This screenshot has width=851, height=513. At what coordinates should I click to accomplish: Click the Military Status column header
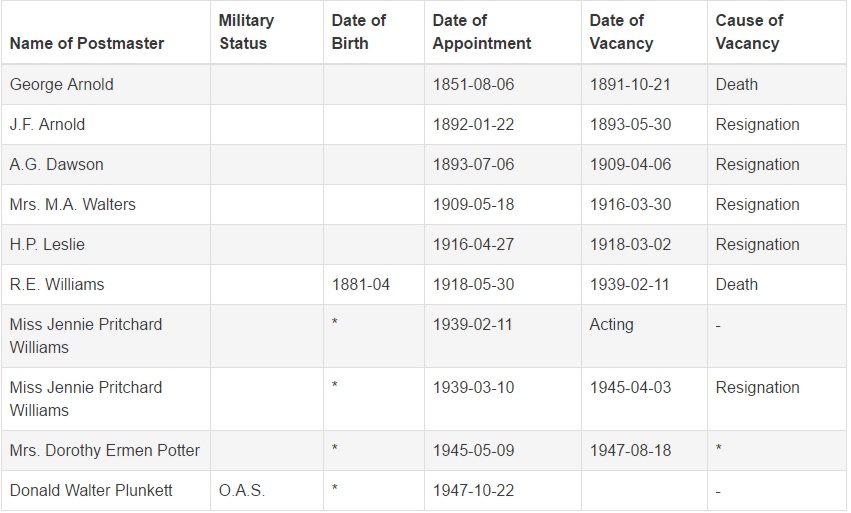246,32
